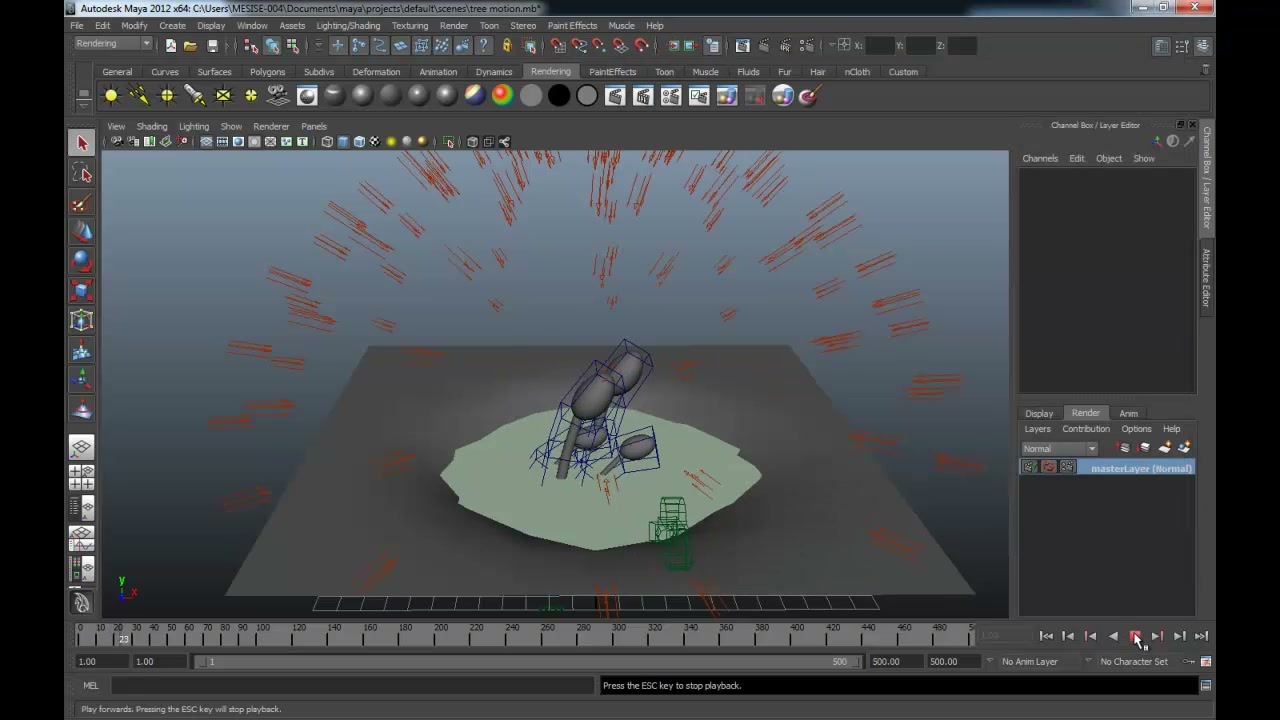Viewport: 1280px width, 720px height.
Task: Switch to the Anim layer tab
Action: [x=1128, y=413]
